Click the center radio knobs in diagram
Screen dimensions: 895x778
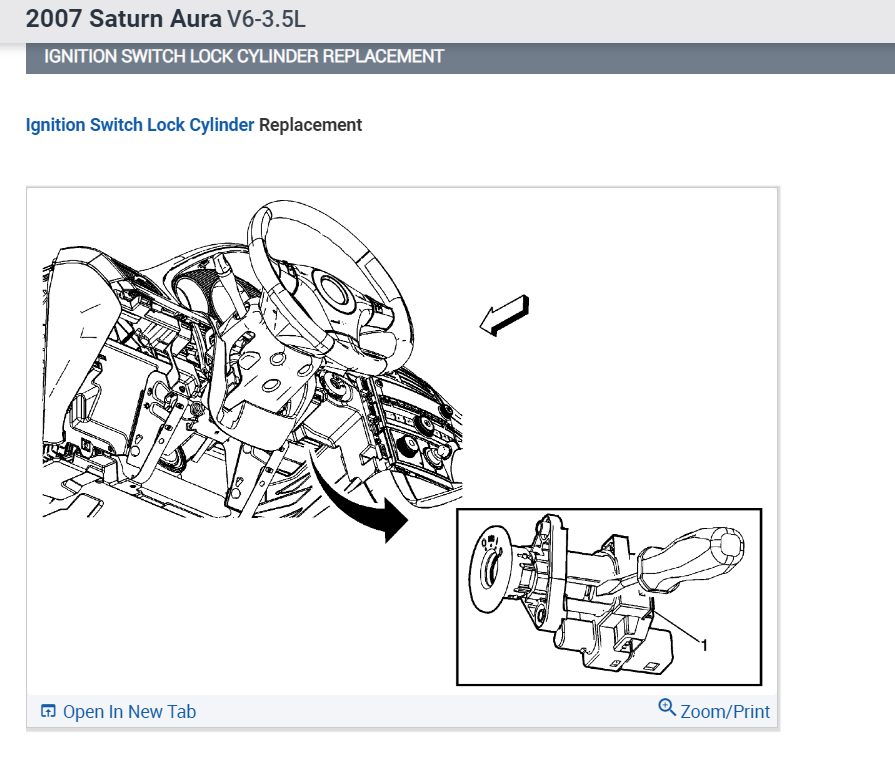[x=422, y=440]
